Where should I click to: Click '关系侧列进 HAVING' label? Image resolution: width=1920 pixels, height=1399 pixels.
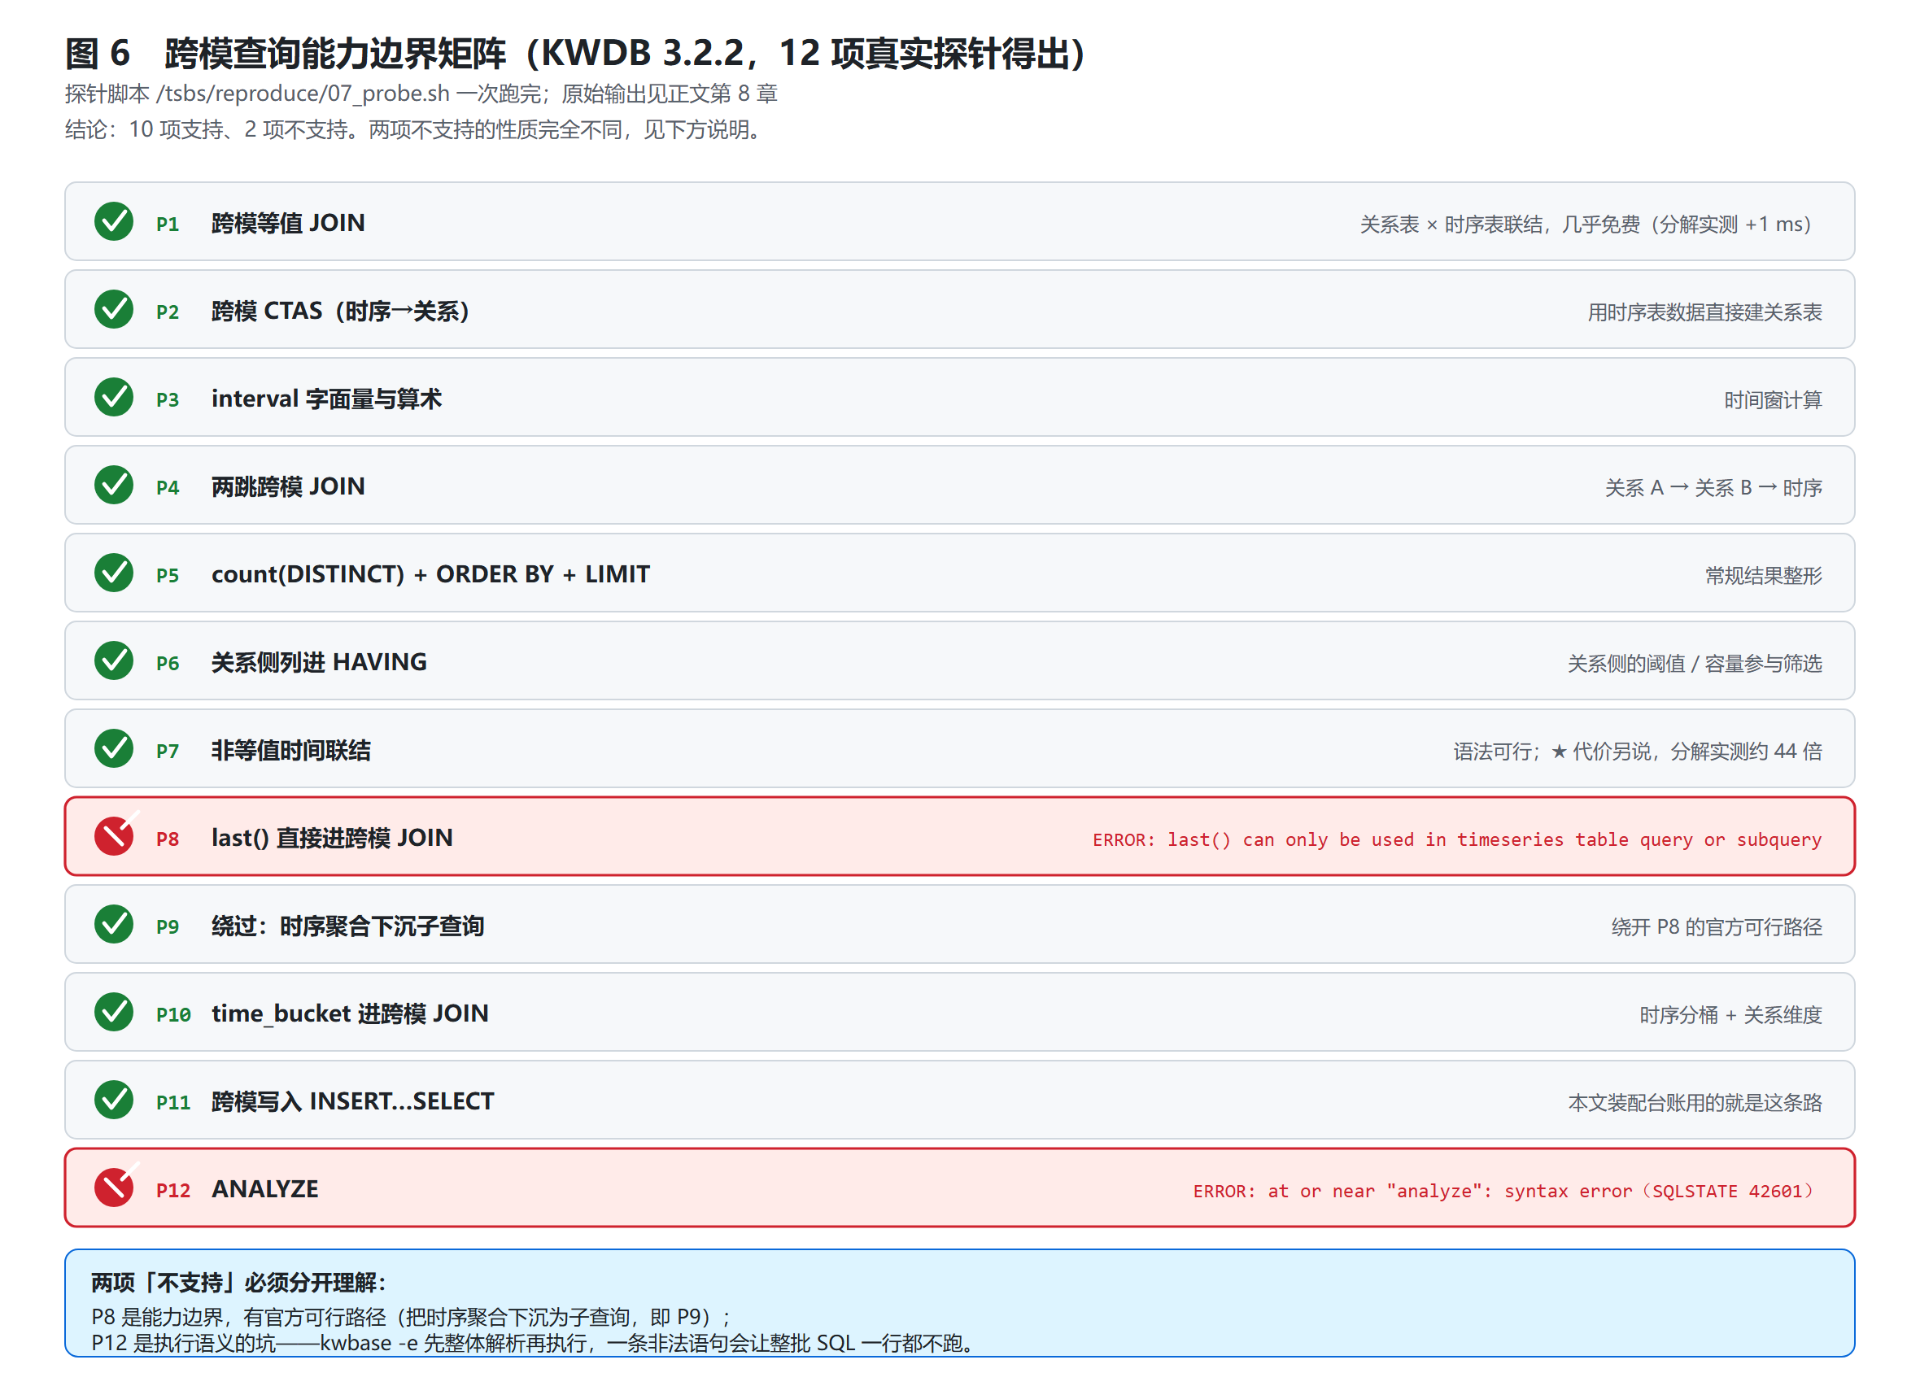[x=319, y=662]
